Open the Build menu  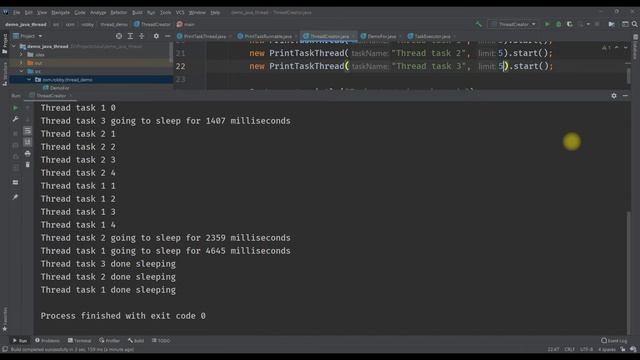(x=137, y=13)
